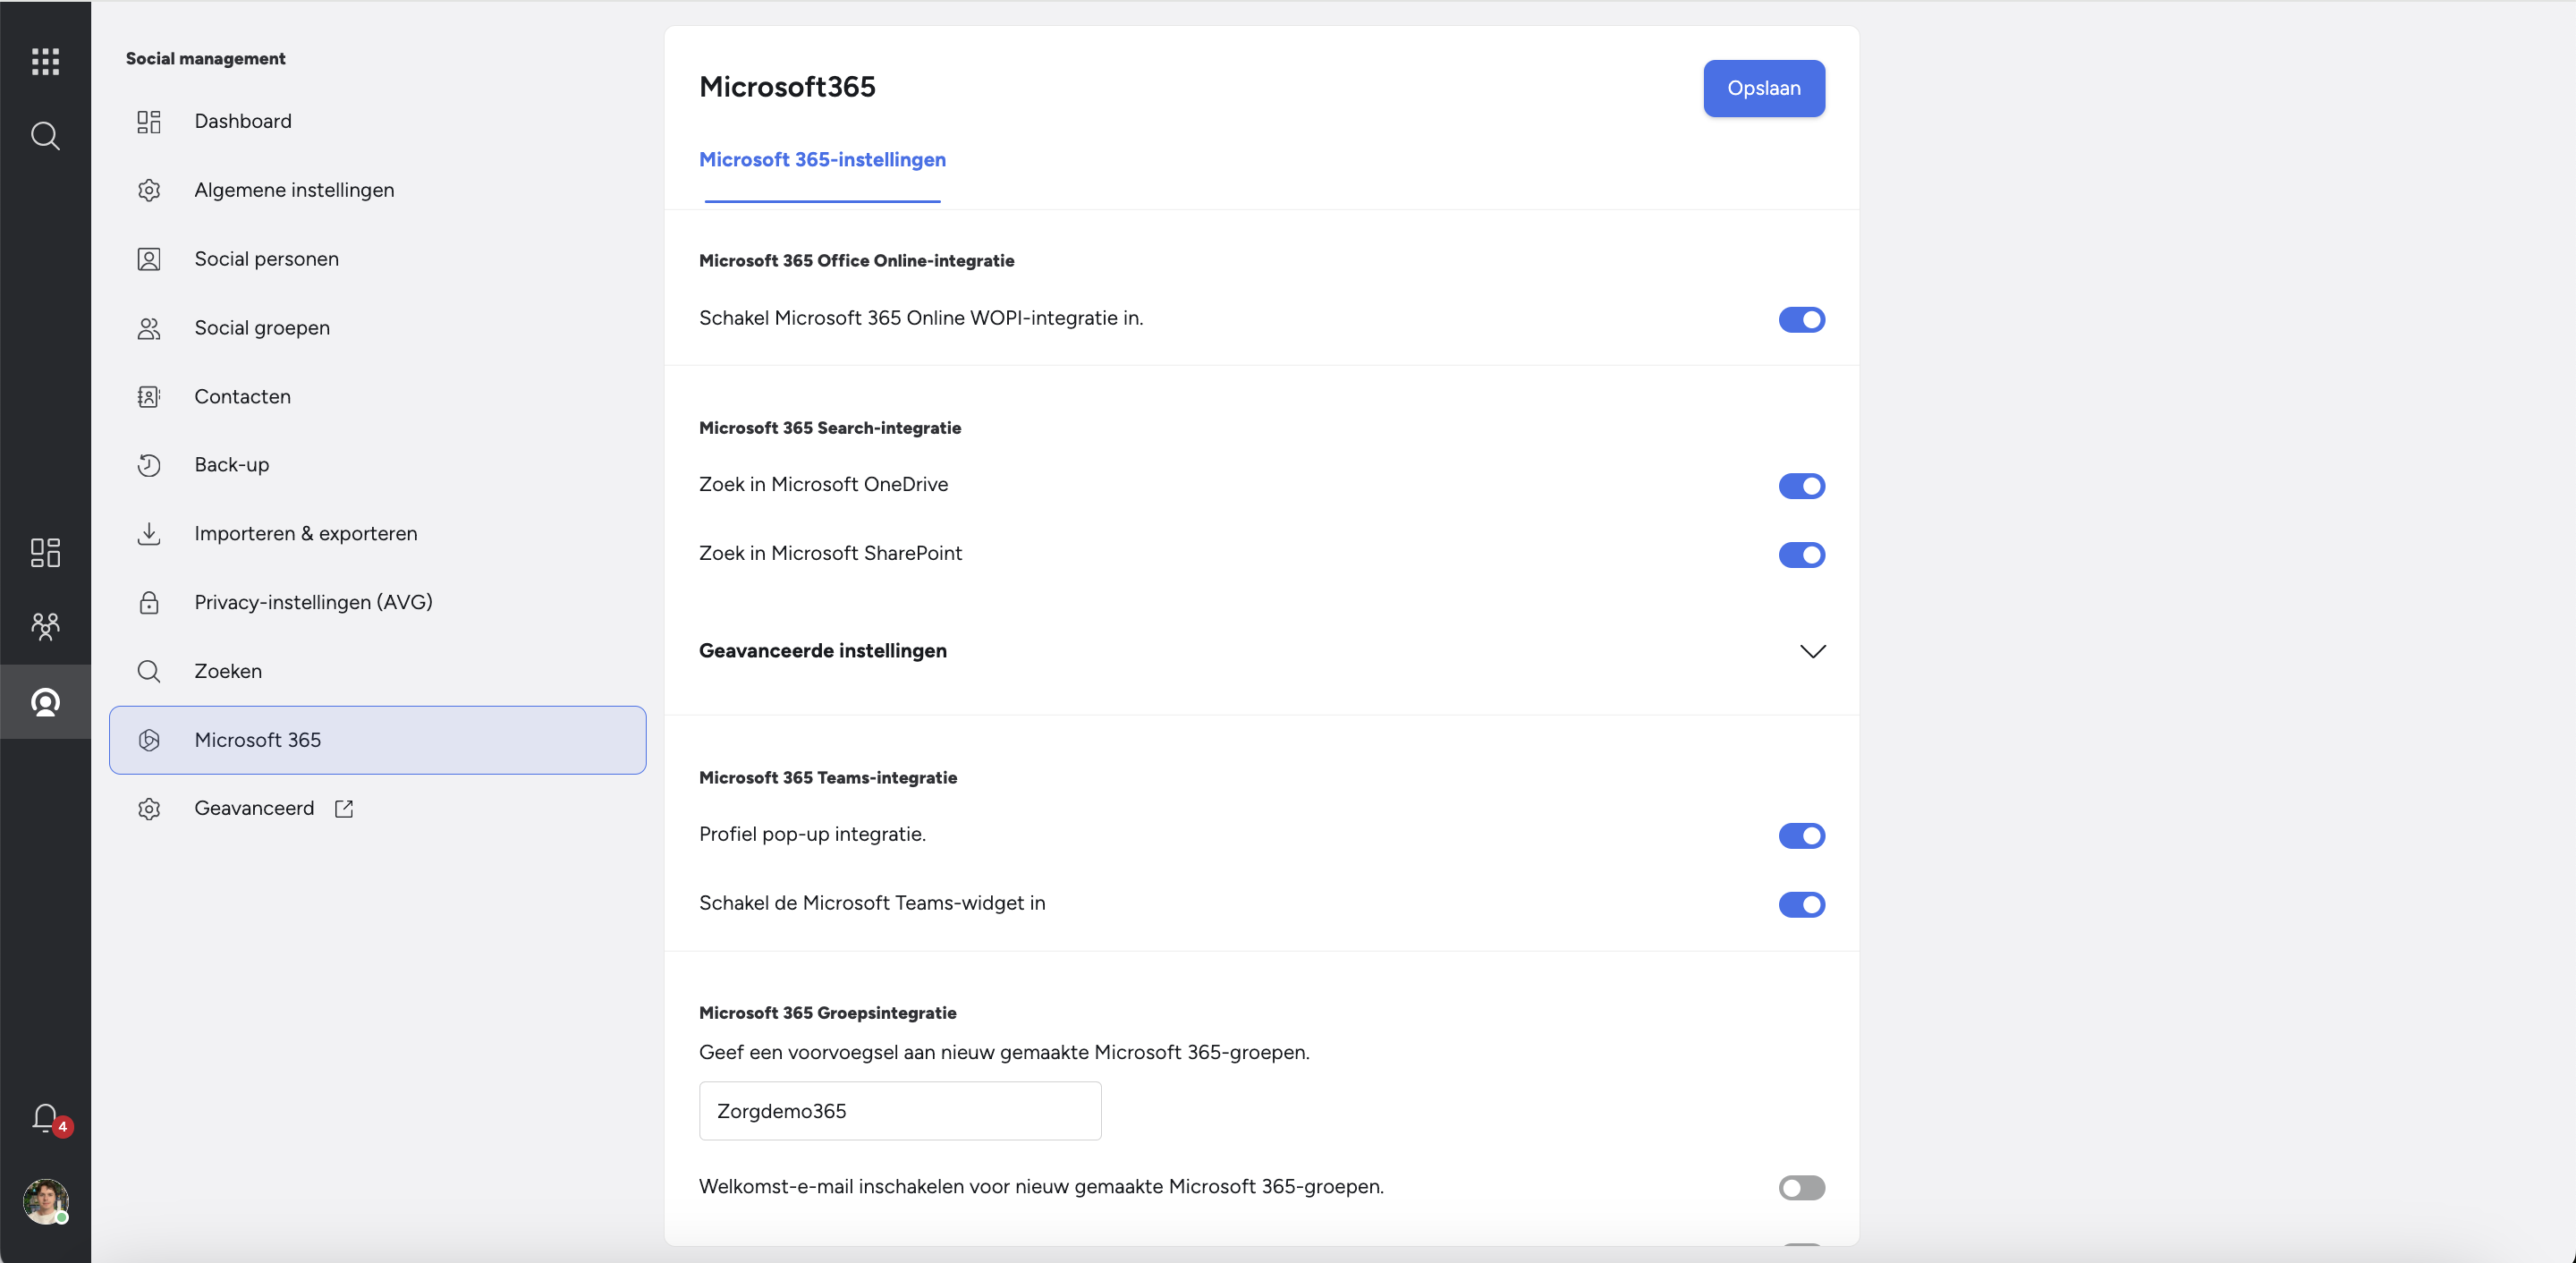Click the Opslaan button
The width and height of the screenshot is (2576, 1263).
point(1764,88)
